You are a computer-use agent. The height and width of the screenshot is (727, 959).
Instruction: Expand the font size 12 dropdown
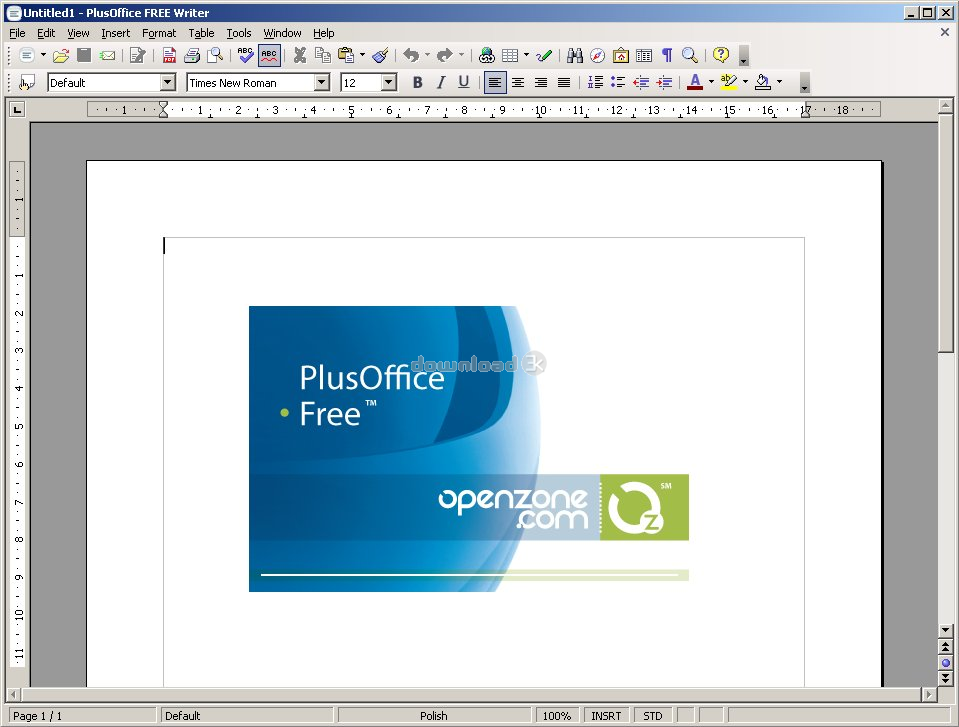point(389,83)
